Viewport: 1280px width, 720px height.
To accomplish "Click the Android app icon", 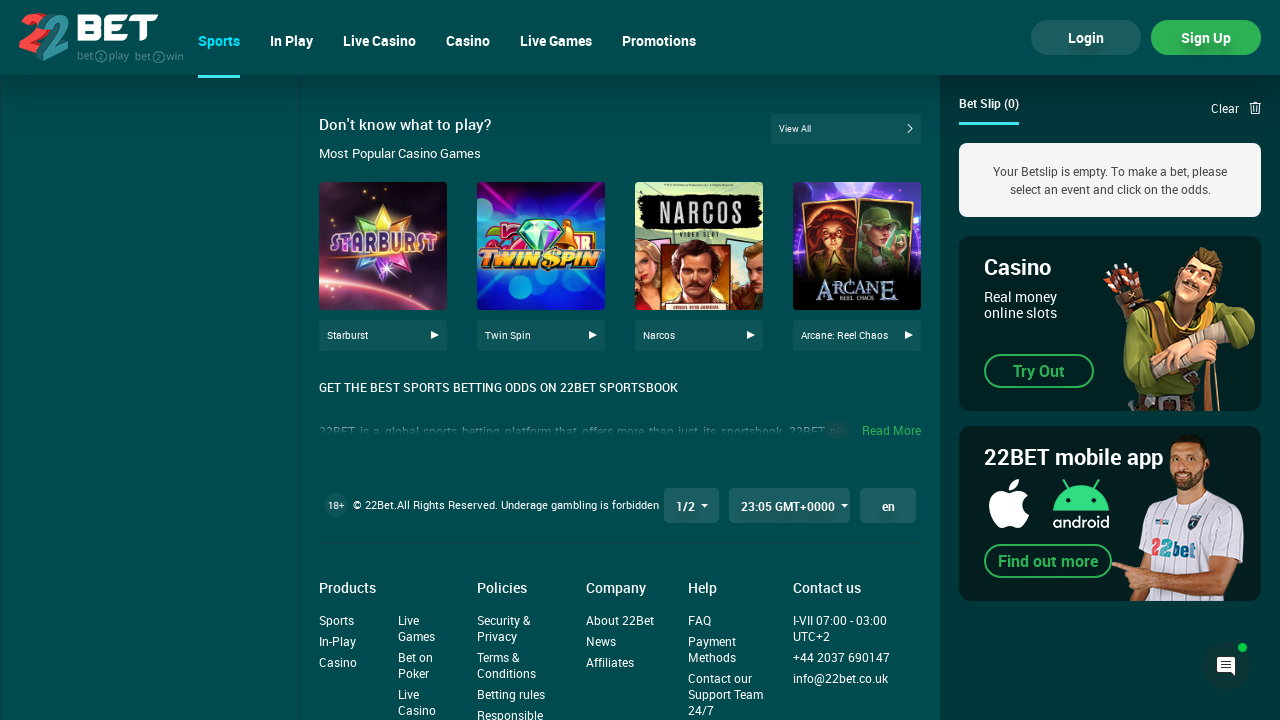I will pyautogui.click(x=1081, y=504).
